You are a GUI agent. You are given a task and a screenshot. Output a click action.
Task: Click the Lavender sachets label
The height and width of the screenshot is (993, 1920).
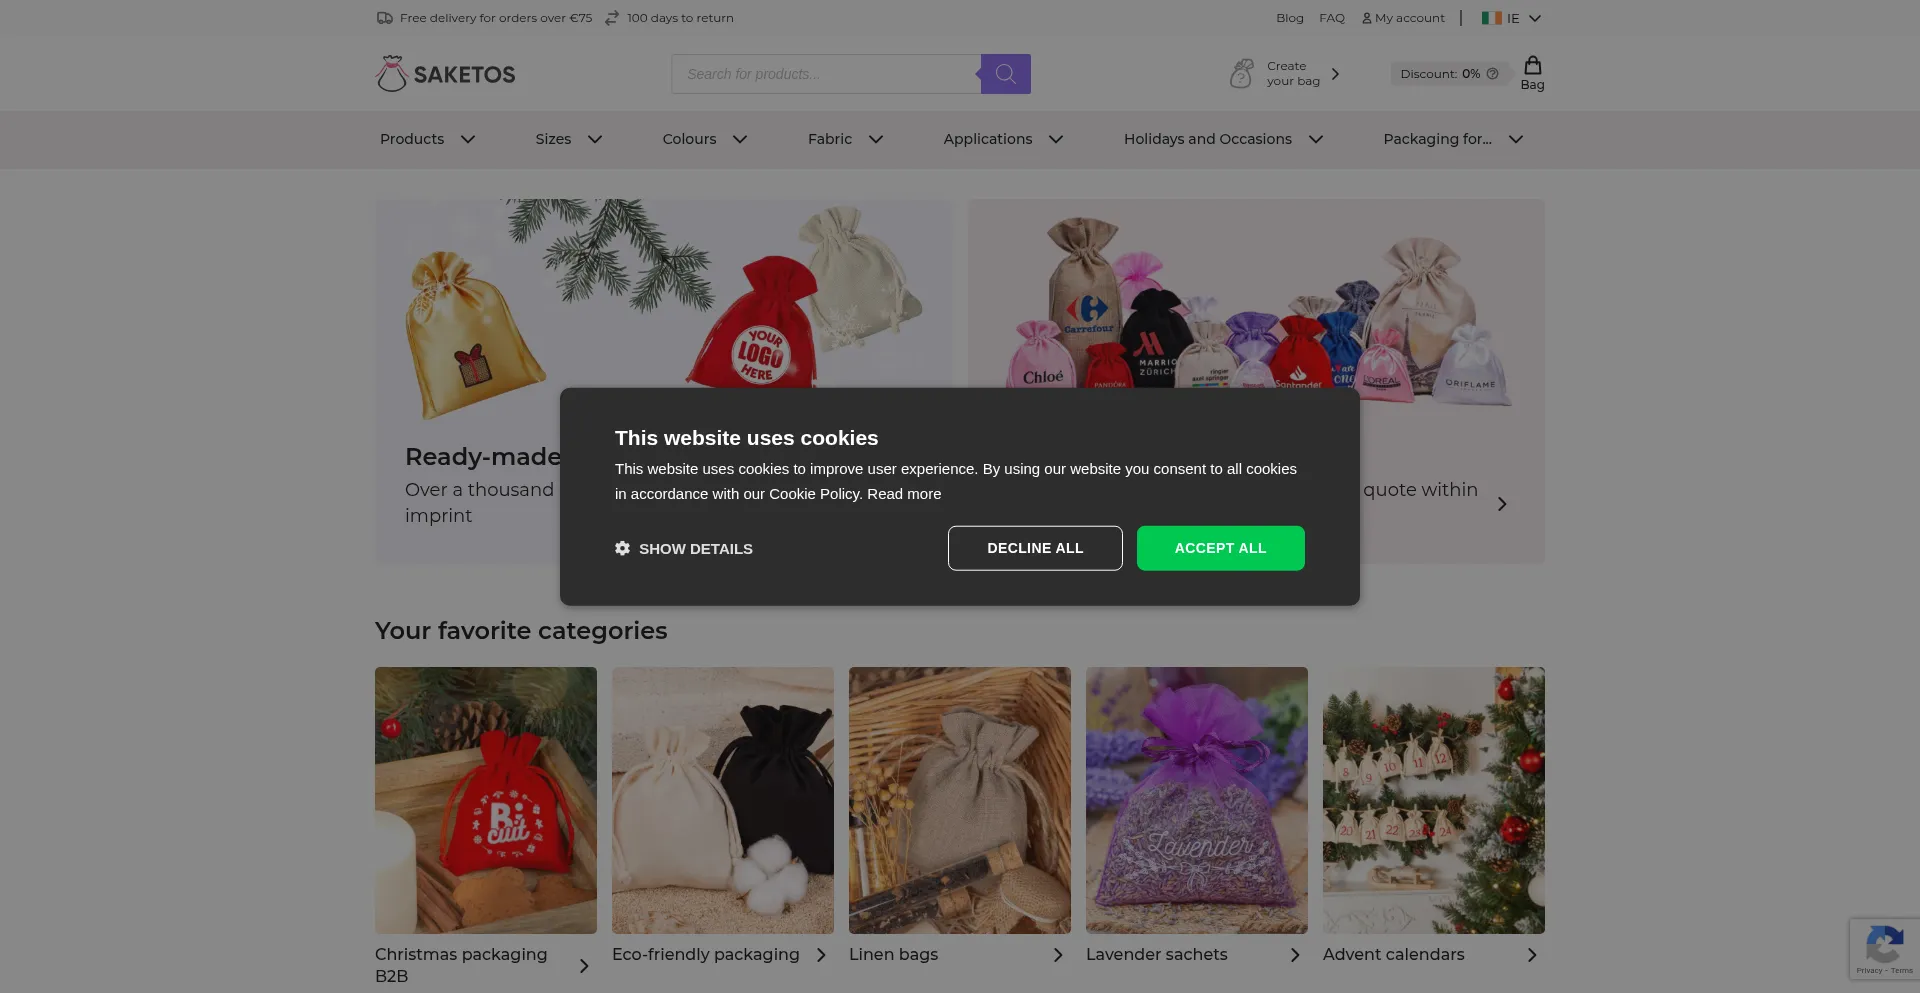click(x=1156, y=955)
